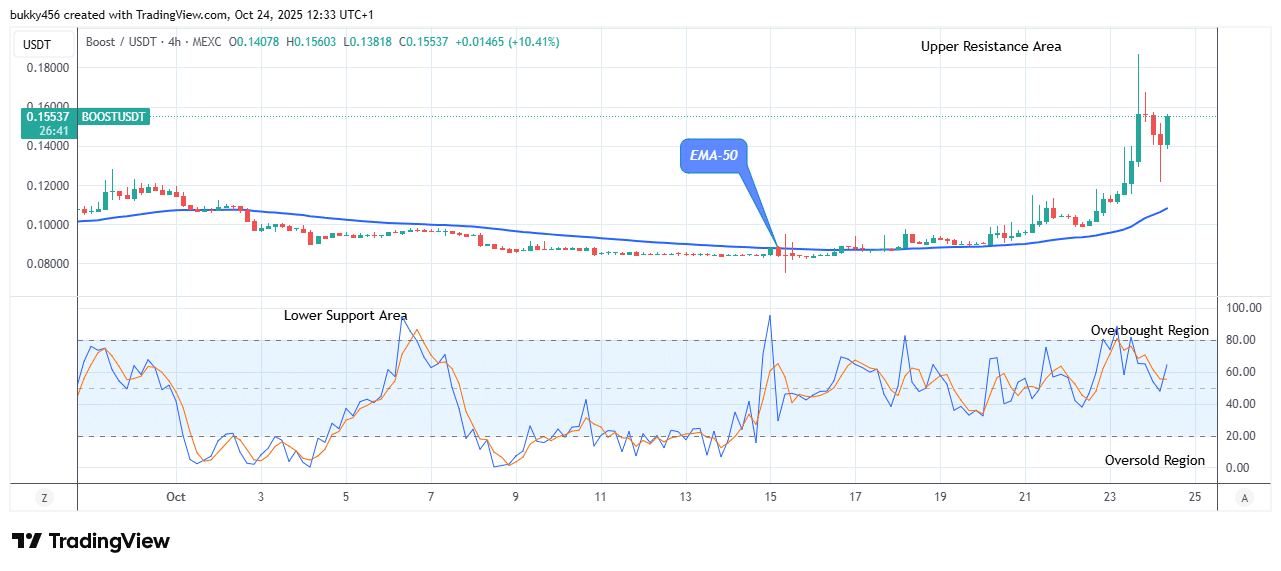
Task: Click the TradingView logo icon
Action: pyautogui.click(x=27, y=541)
